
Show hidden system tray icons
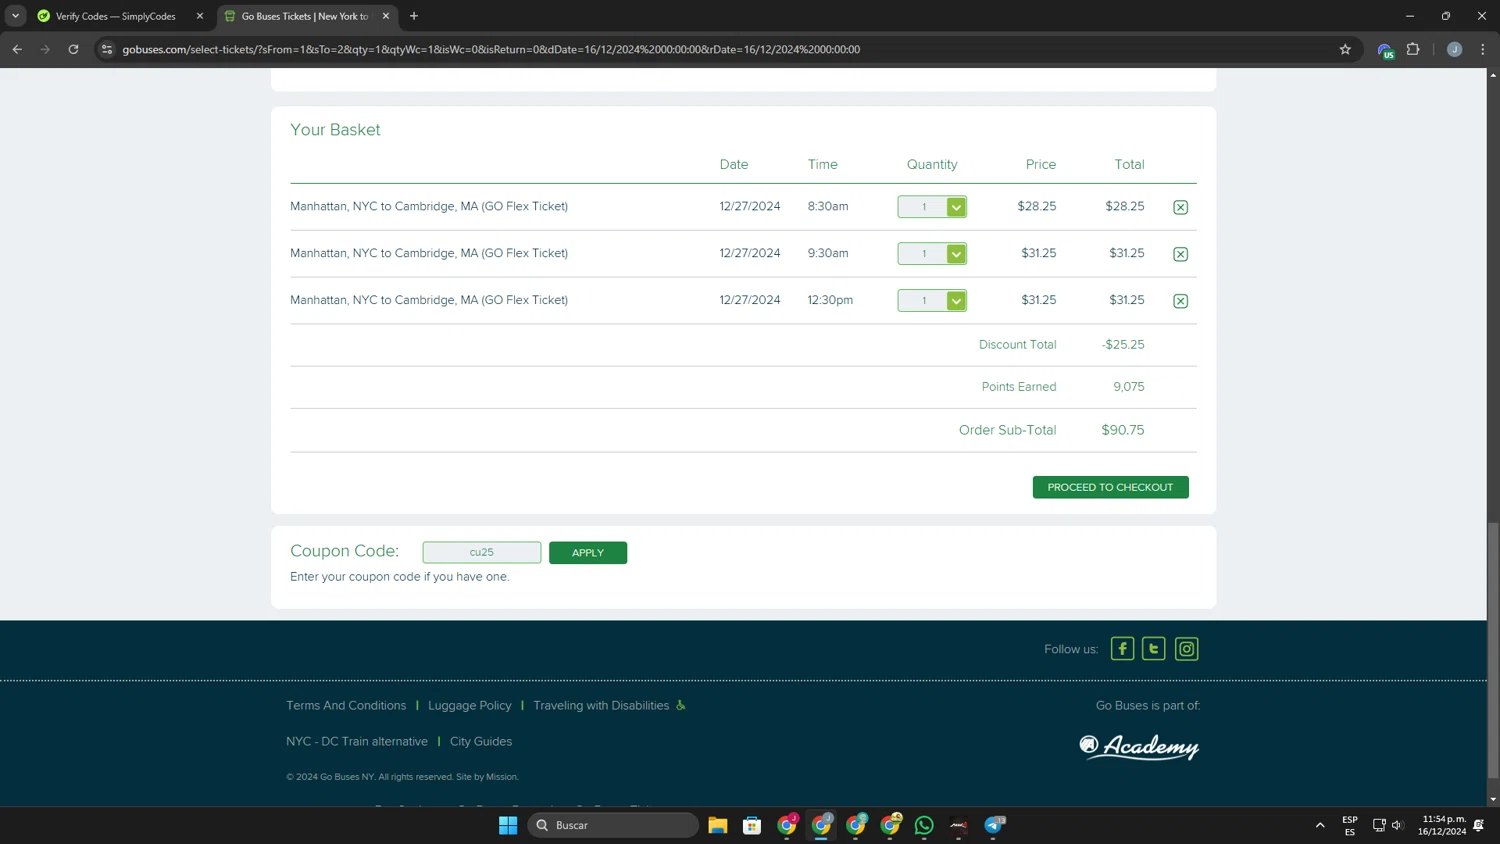click(1320, 825)
